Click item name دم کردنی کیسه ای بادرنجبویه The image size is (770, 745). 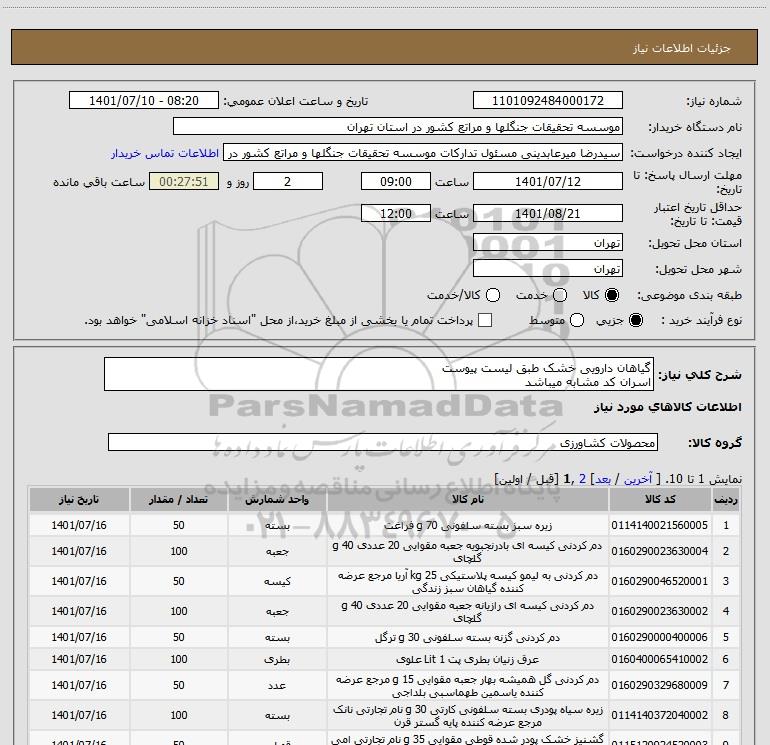pos(468,552)
